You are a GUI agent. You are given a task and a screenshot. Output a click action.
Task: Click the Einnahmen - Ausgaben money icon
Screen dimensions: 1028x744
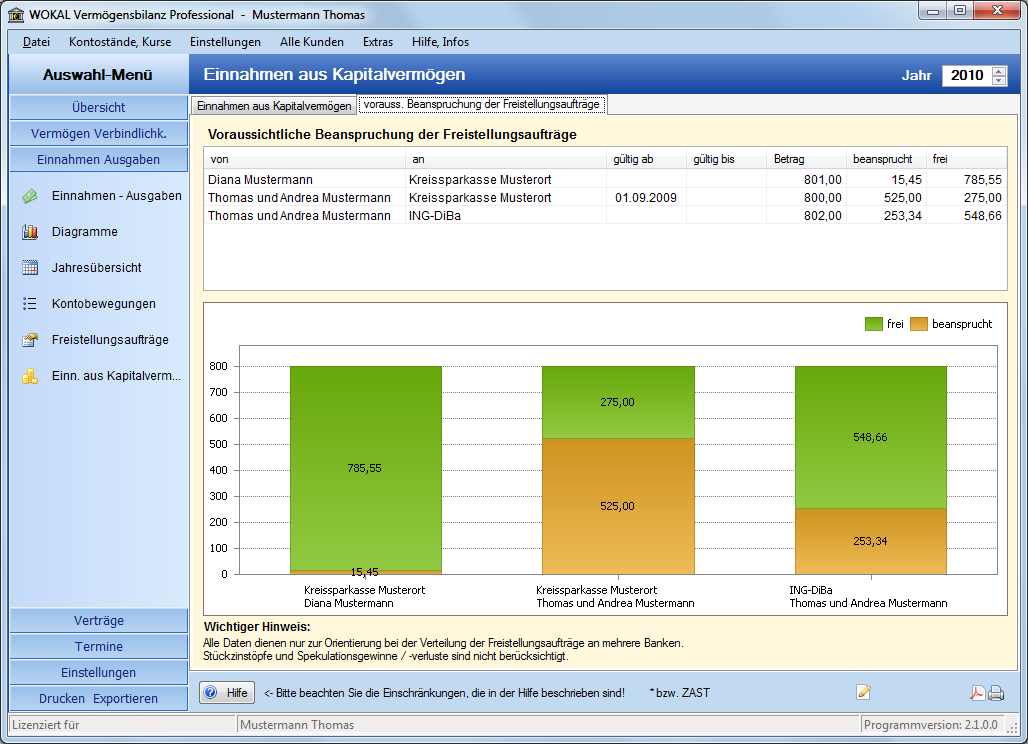click(x=30, y=196)
